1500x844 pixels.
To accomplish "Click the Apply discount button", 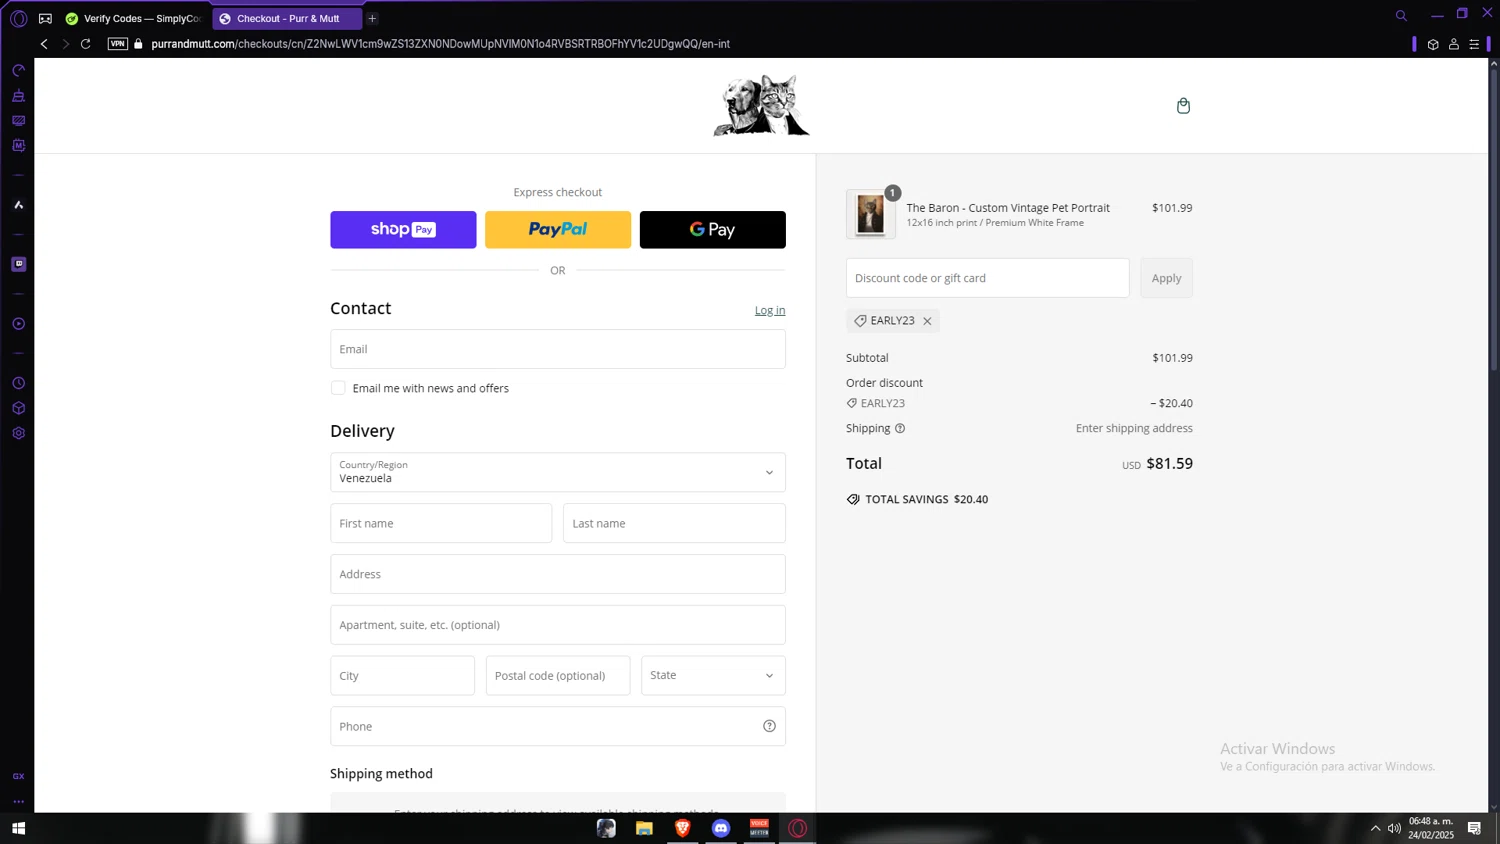I will pos(1166,278).
